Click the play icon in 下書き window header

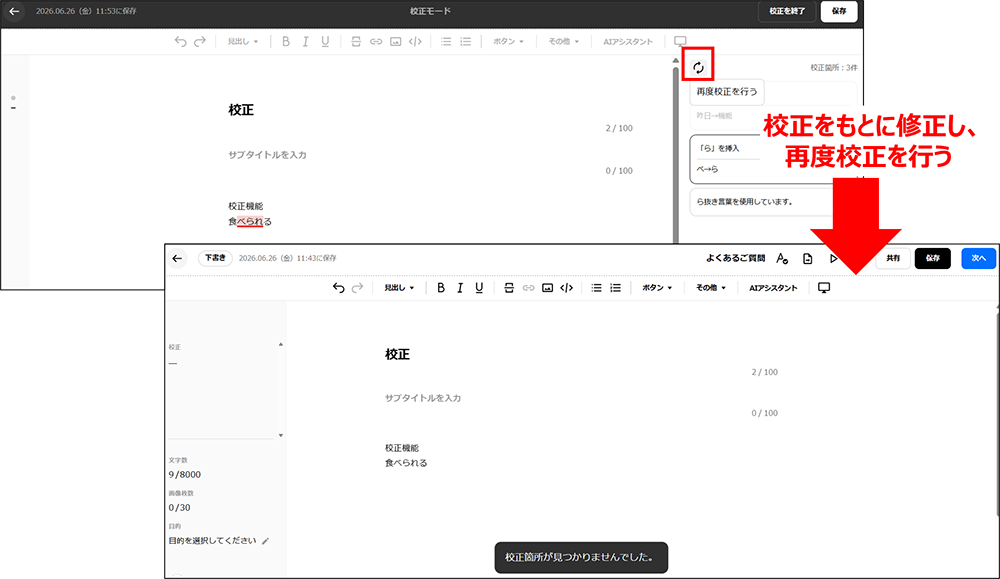coord(833,258)
